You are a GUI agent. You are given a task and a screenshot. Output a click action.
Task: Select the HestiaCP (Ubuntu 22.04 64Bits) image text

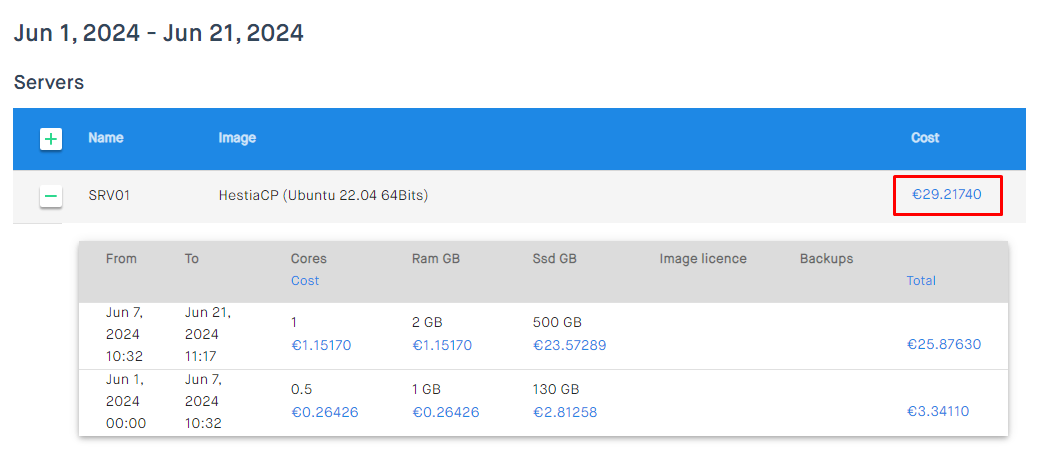[x=323, y=196]
